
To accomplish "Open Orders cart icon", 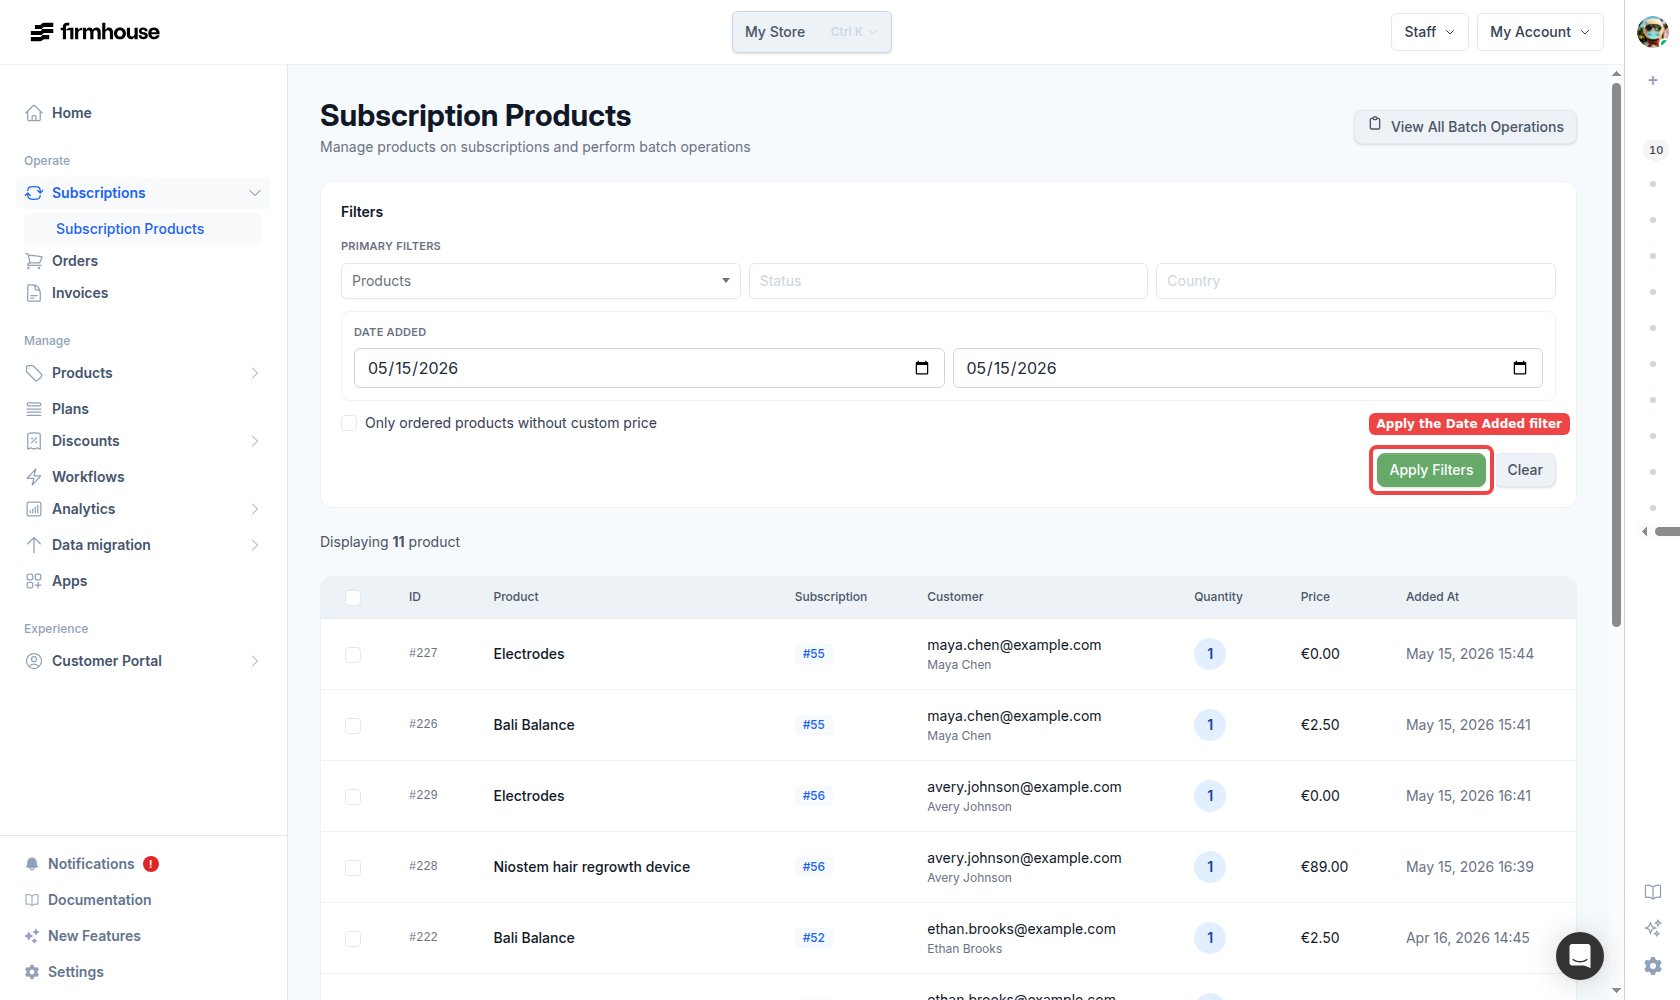I will pyautogui.click(x=34, y=261).
